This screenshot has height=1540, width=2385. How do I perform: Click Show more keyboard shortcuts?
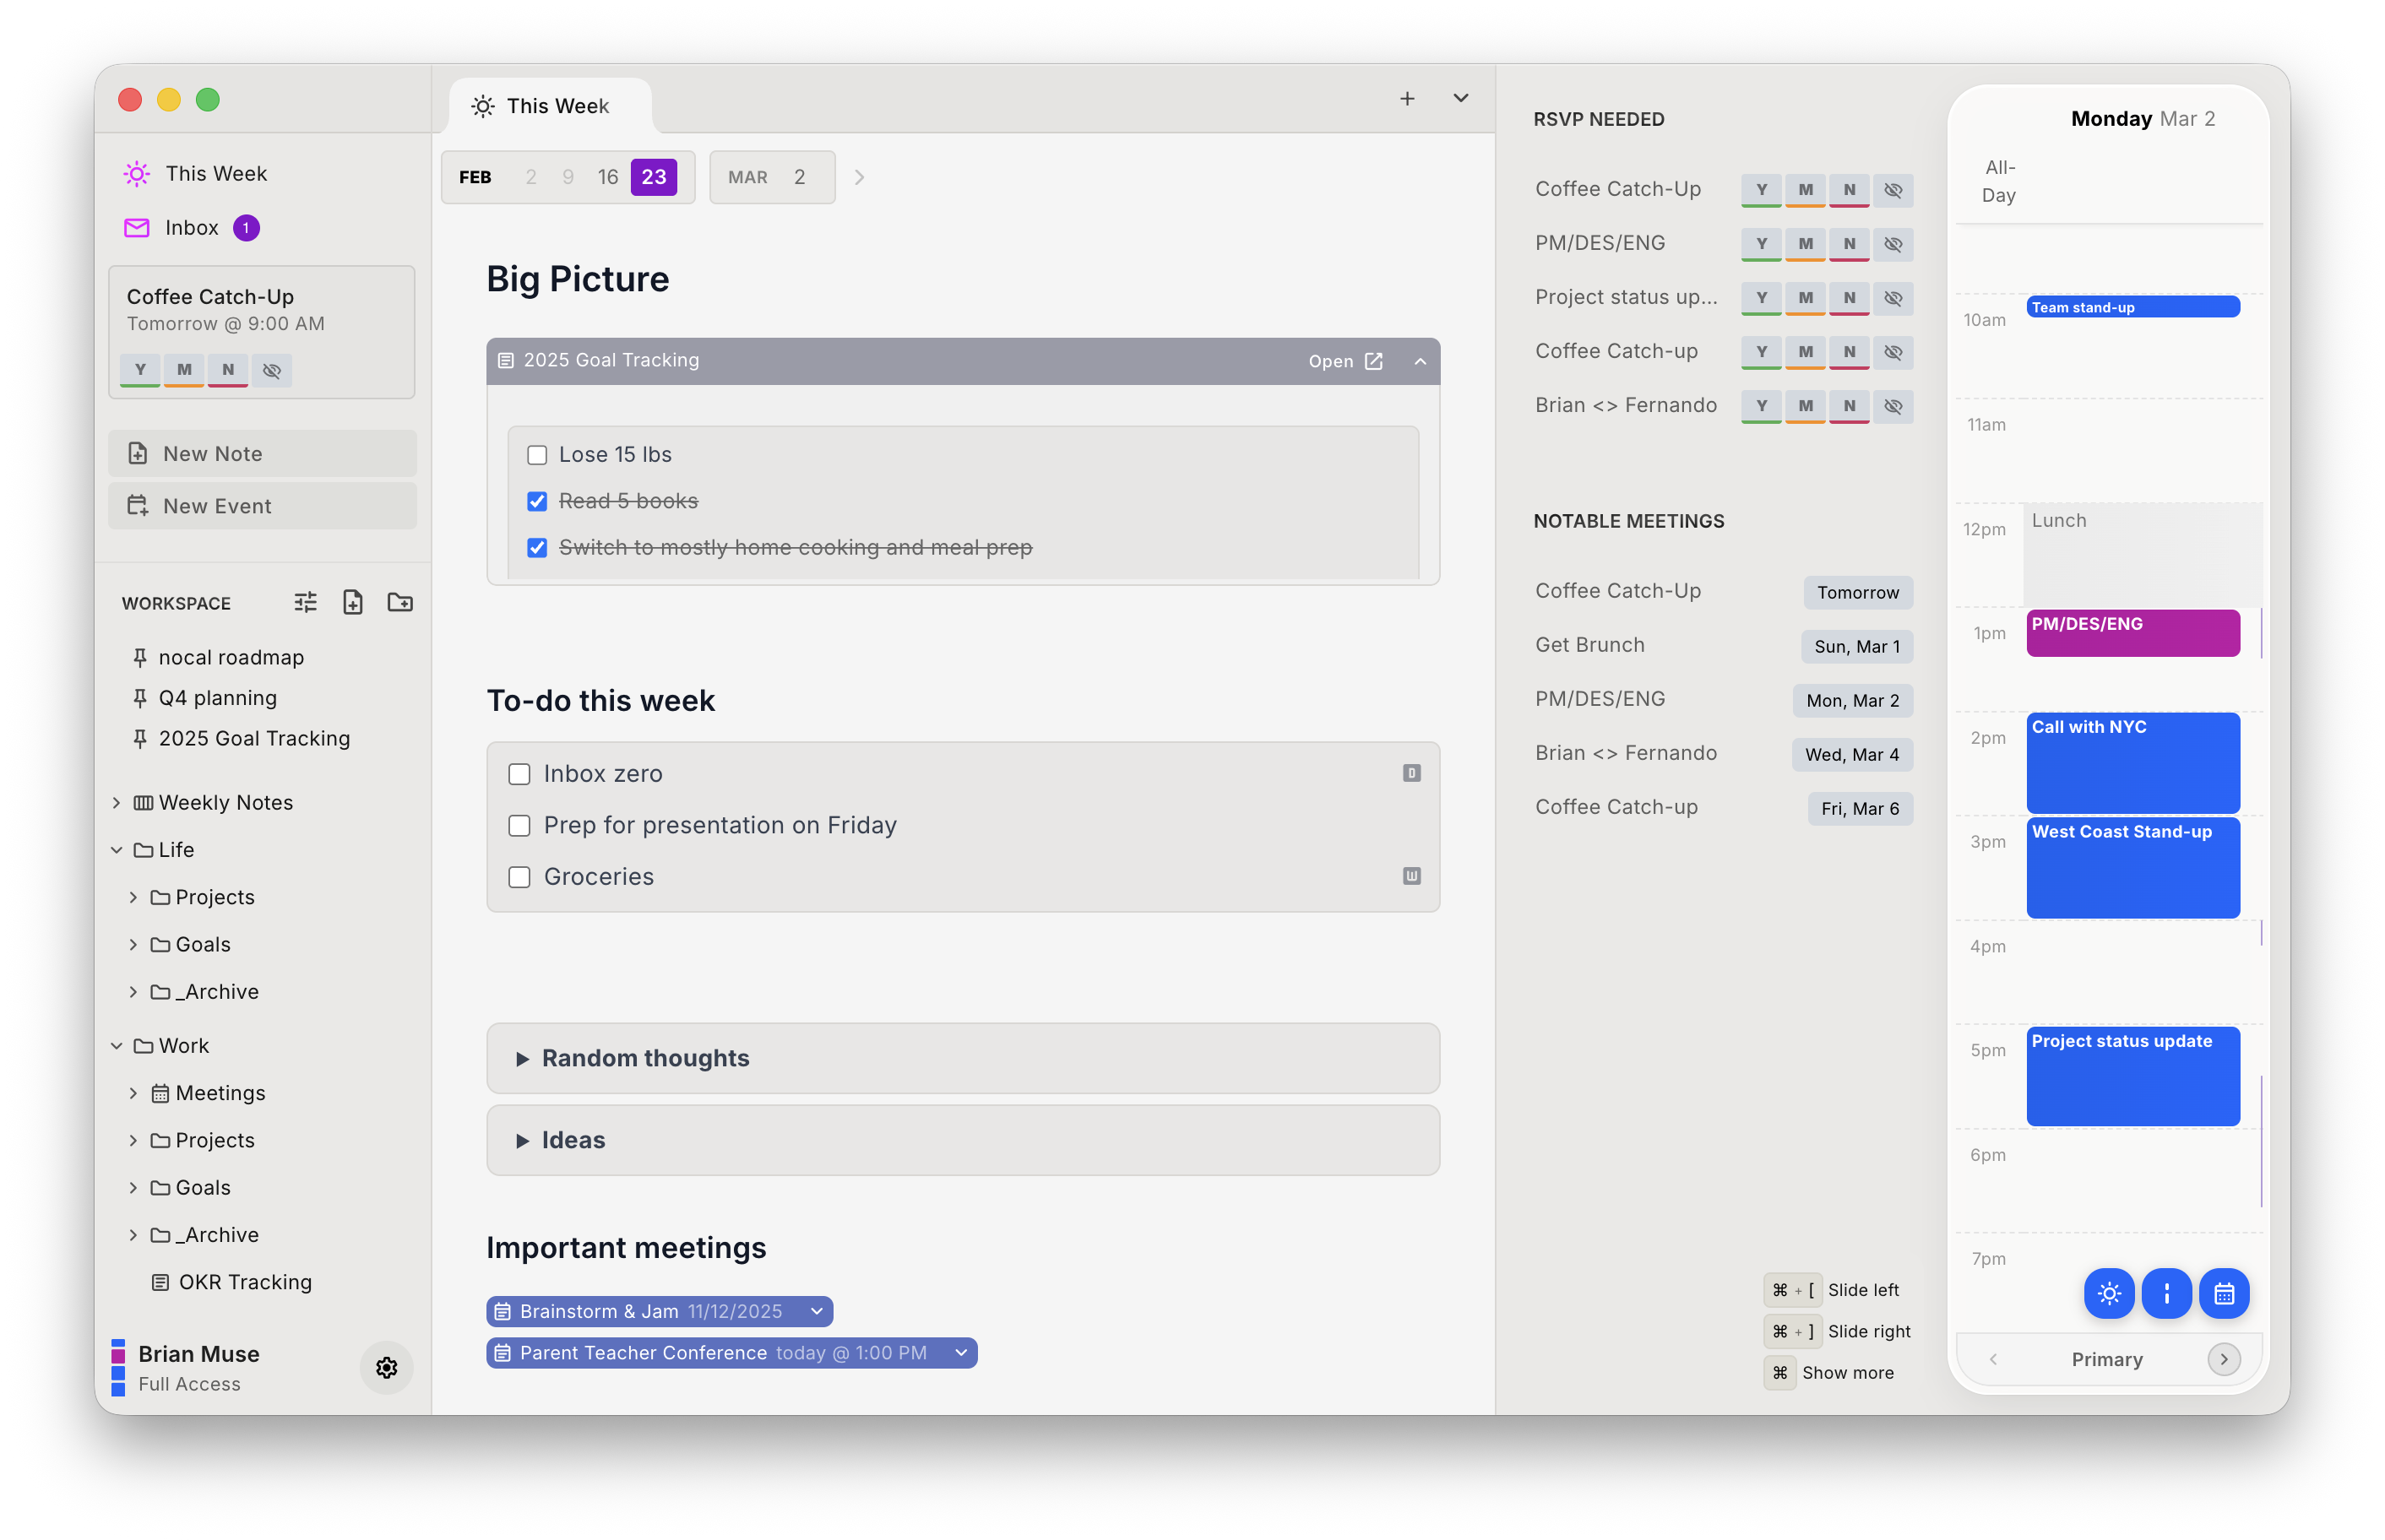tap(1846, 1372)
